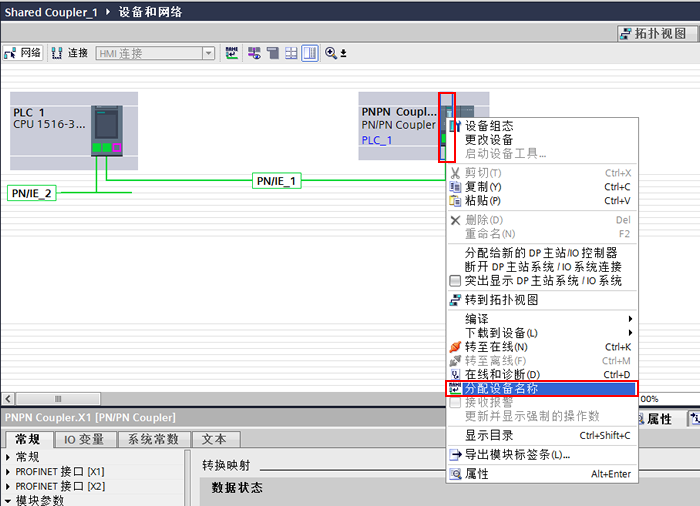700x506 pixels.
Task: Open the HMI 连接 connection type dropdown
Action: coord(208,54)
